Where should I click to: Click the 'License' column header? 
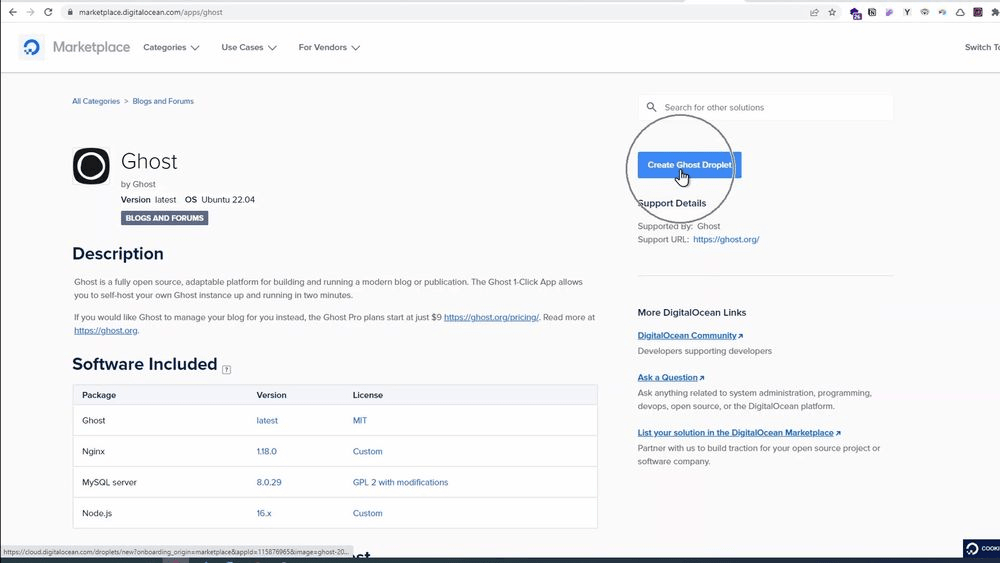[x=367, y=395]
